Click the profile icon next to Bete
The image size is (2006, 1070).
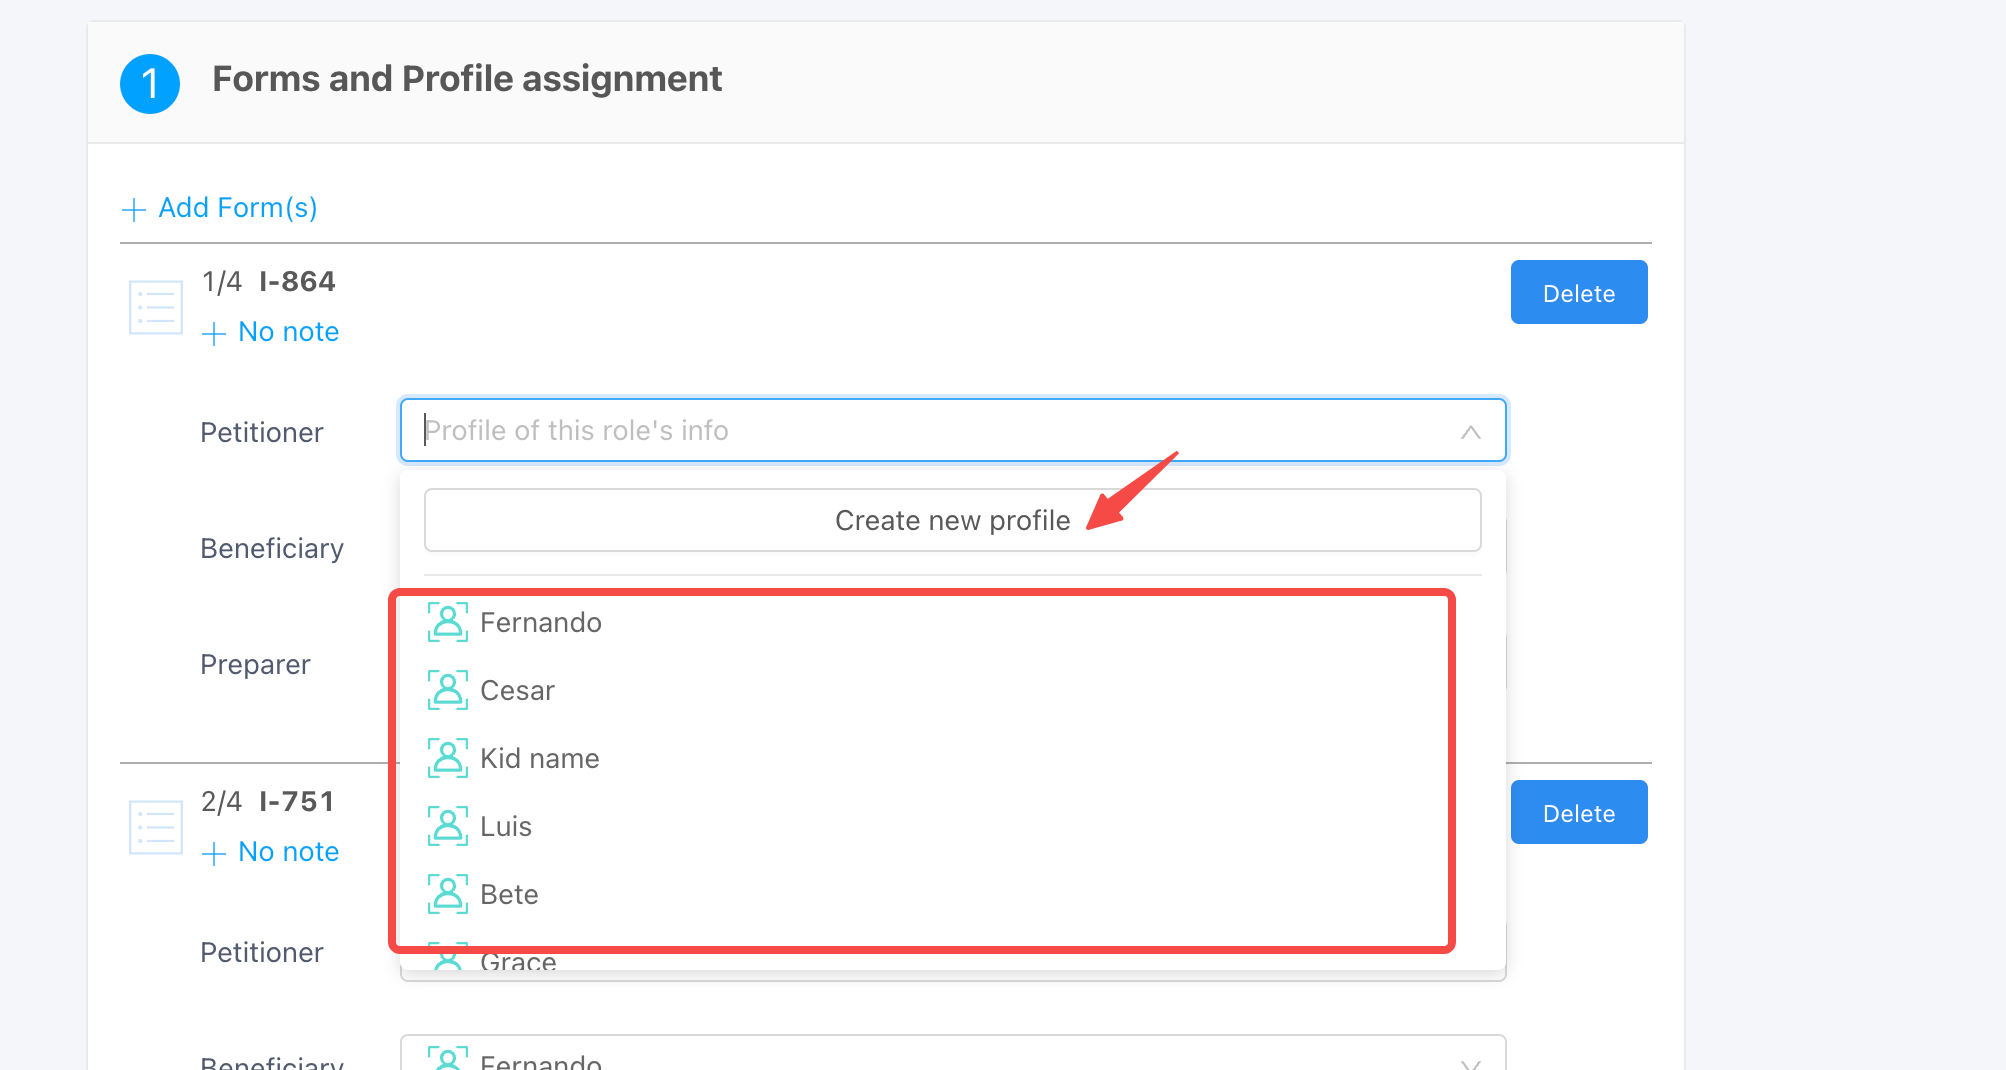447,894
